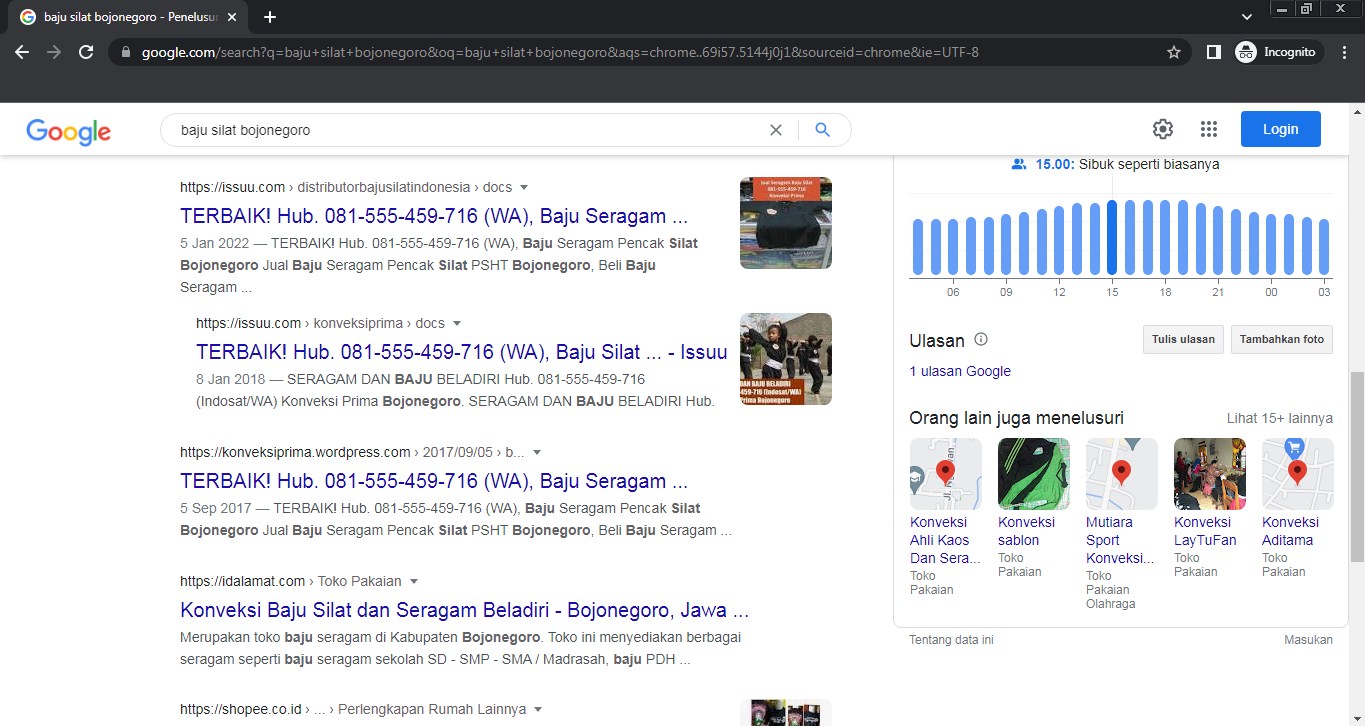Open a new browser tab
Image resolution: width=1365 pixels, height=726 pixels.
pyautogui.click(x=269, y=17)
